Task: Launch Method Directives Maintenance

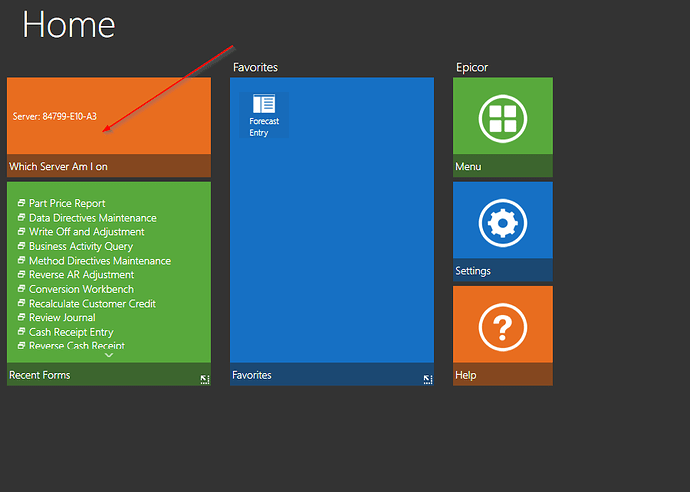Action: pos(100,261)
